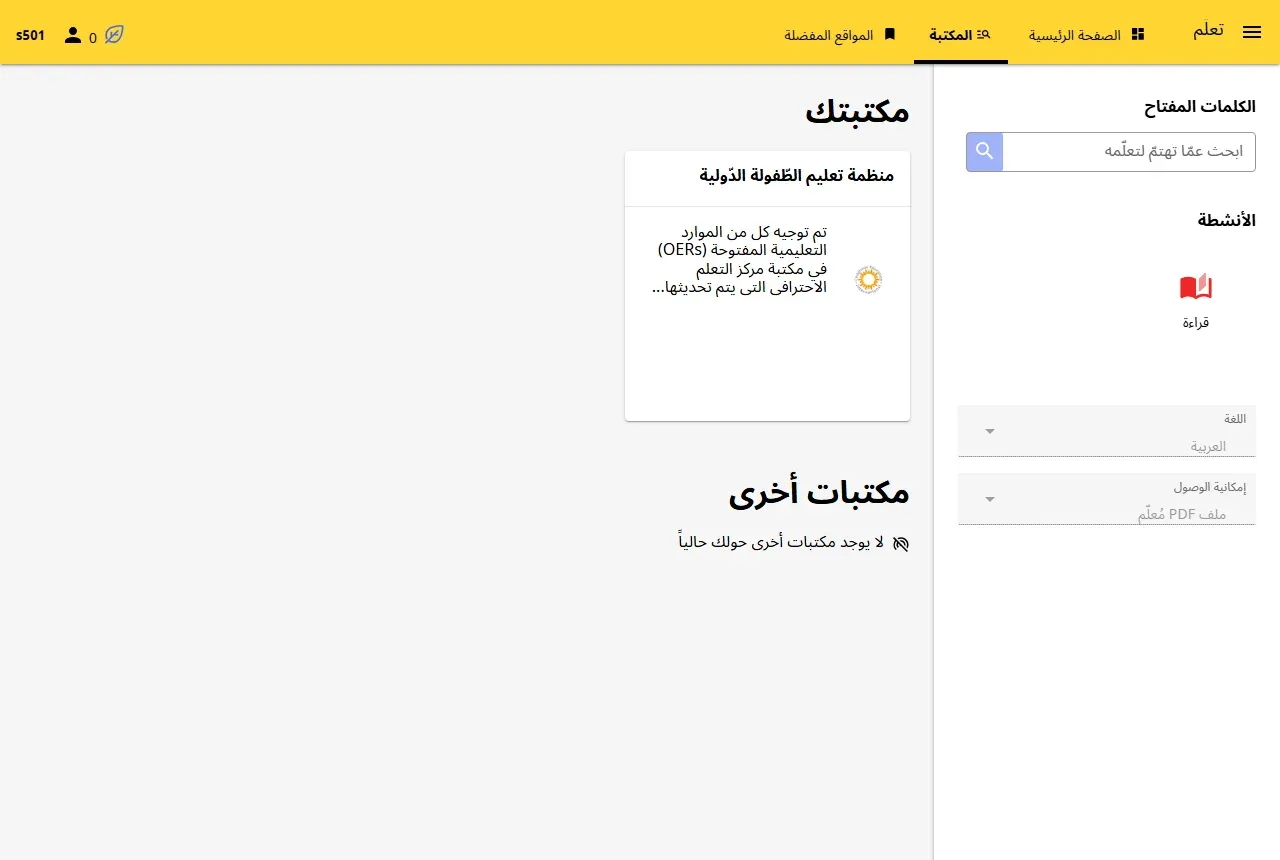This screenshot has width=1280, height=860.
Task: Click the مكتبات أخرى heading
Action: click(x=819, y=492)
